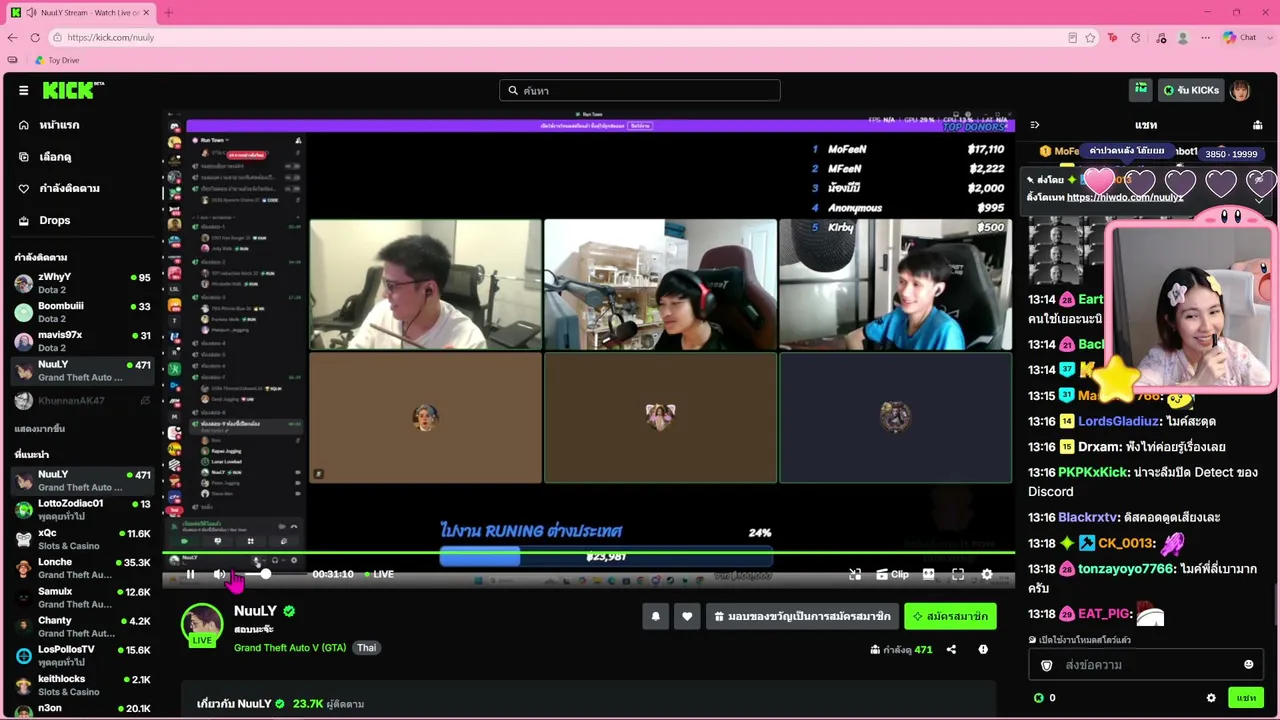Open mavis97x channel in sidebar
The image size is (1280, 720).
pos(82,341)
